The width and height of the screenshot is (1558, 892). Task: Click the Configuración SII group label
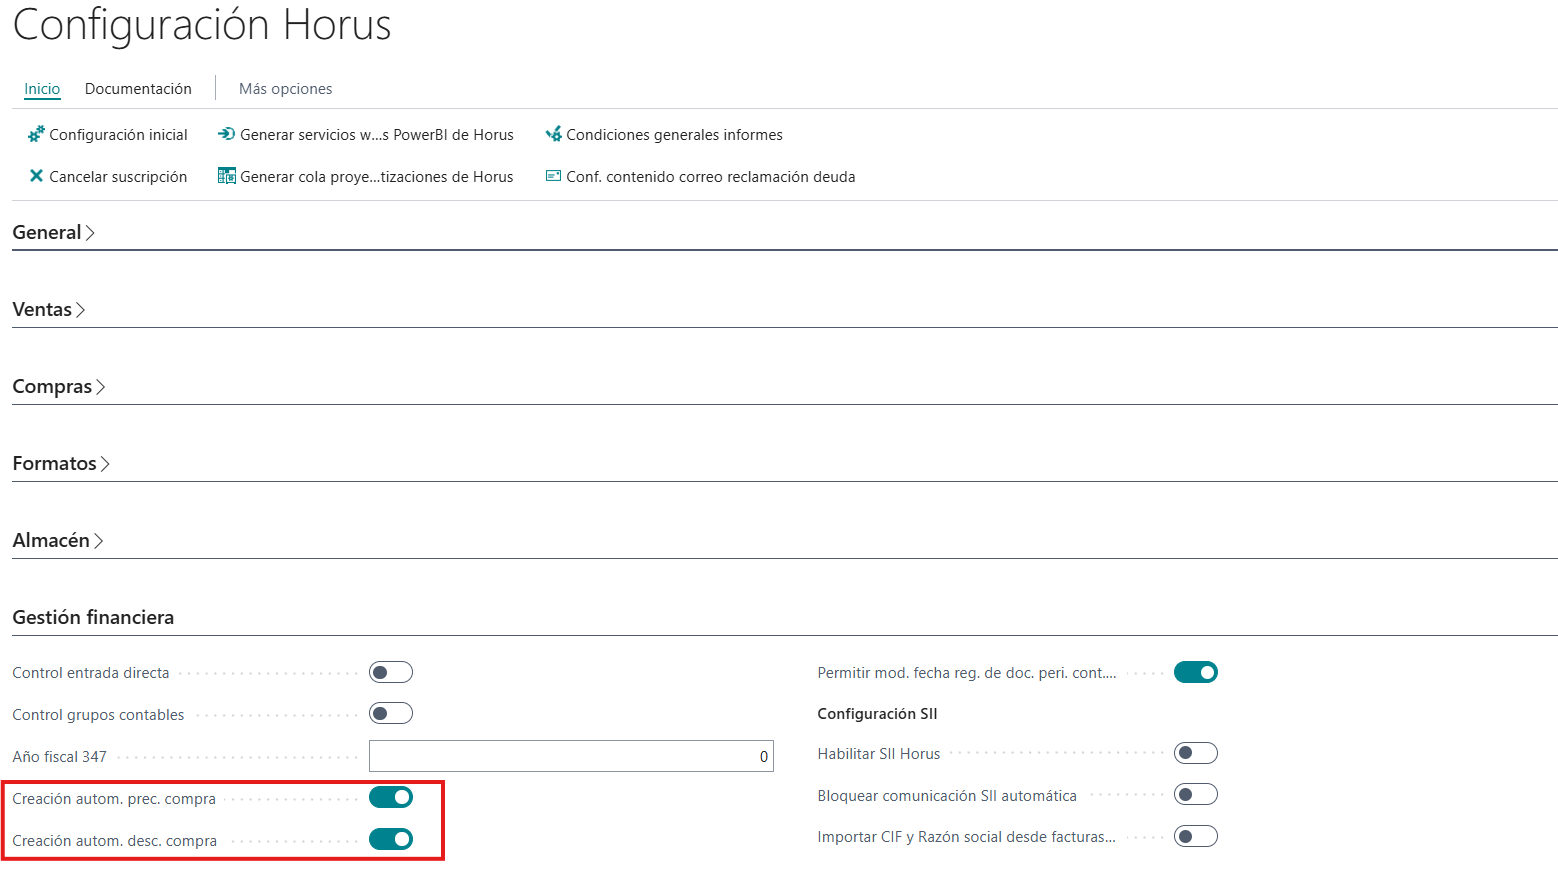(877, 713)
